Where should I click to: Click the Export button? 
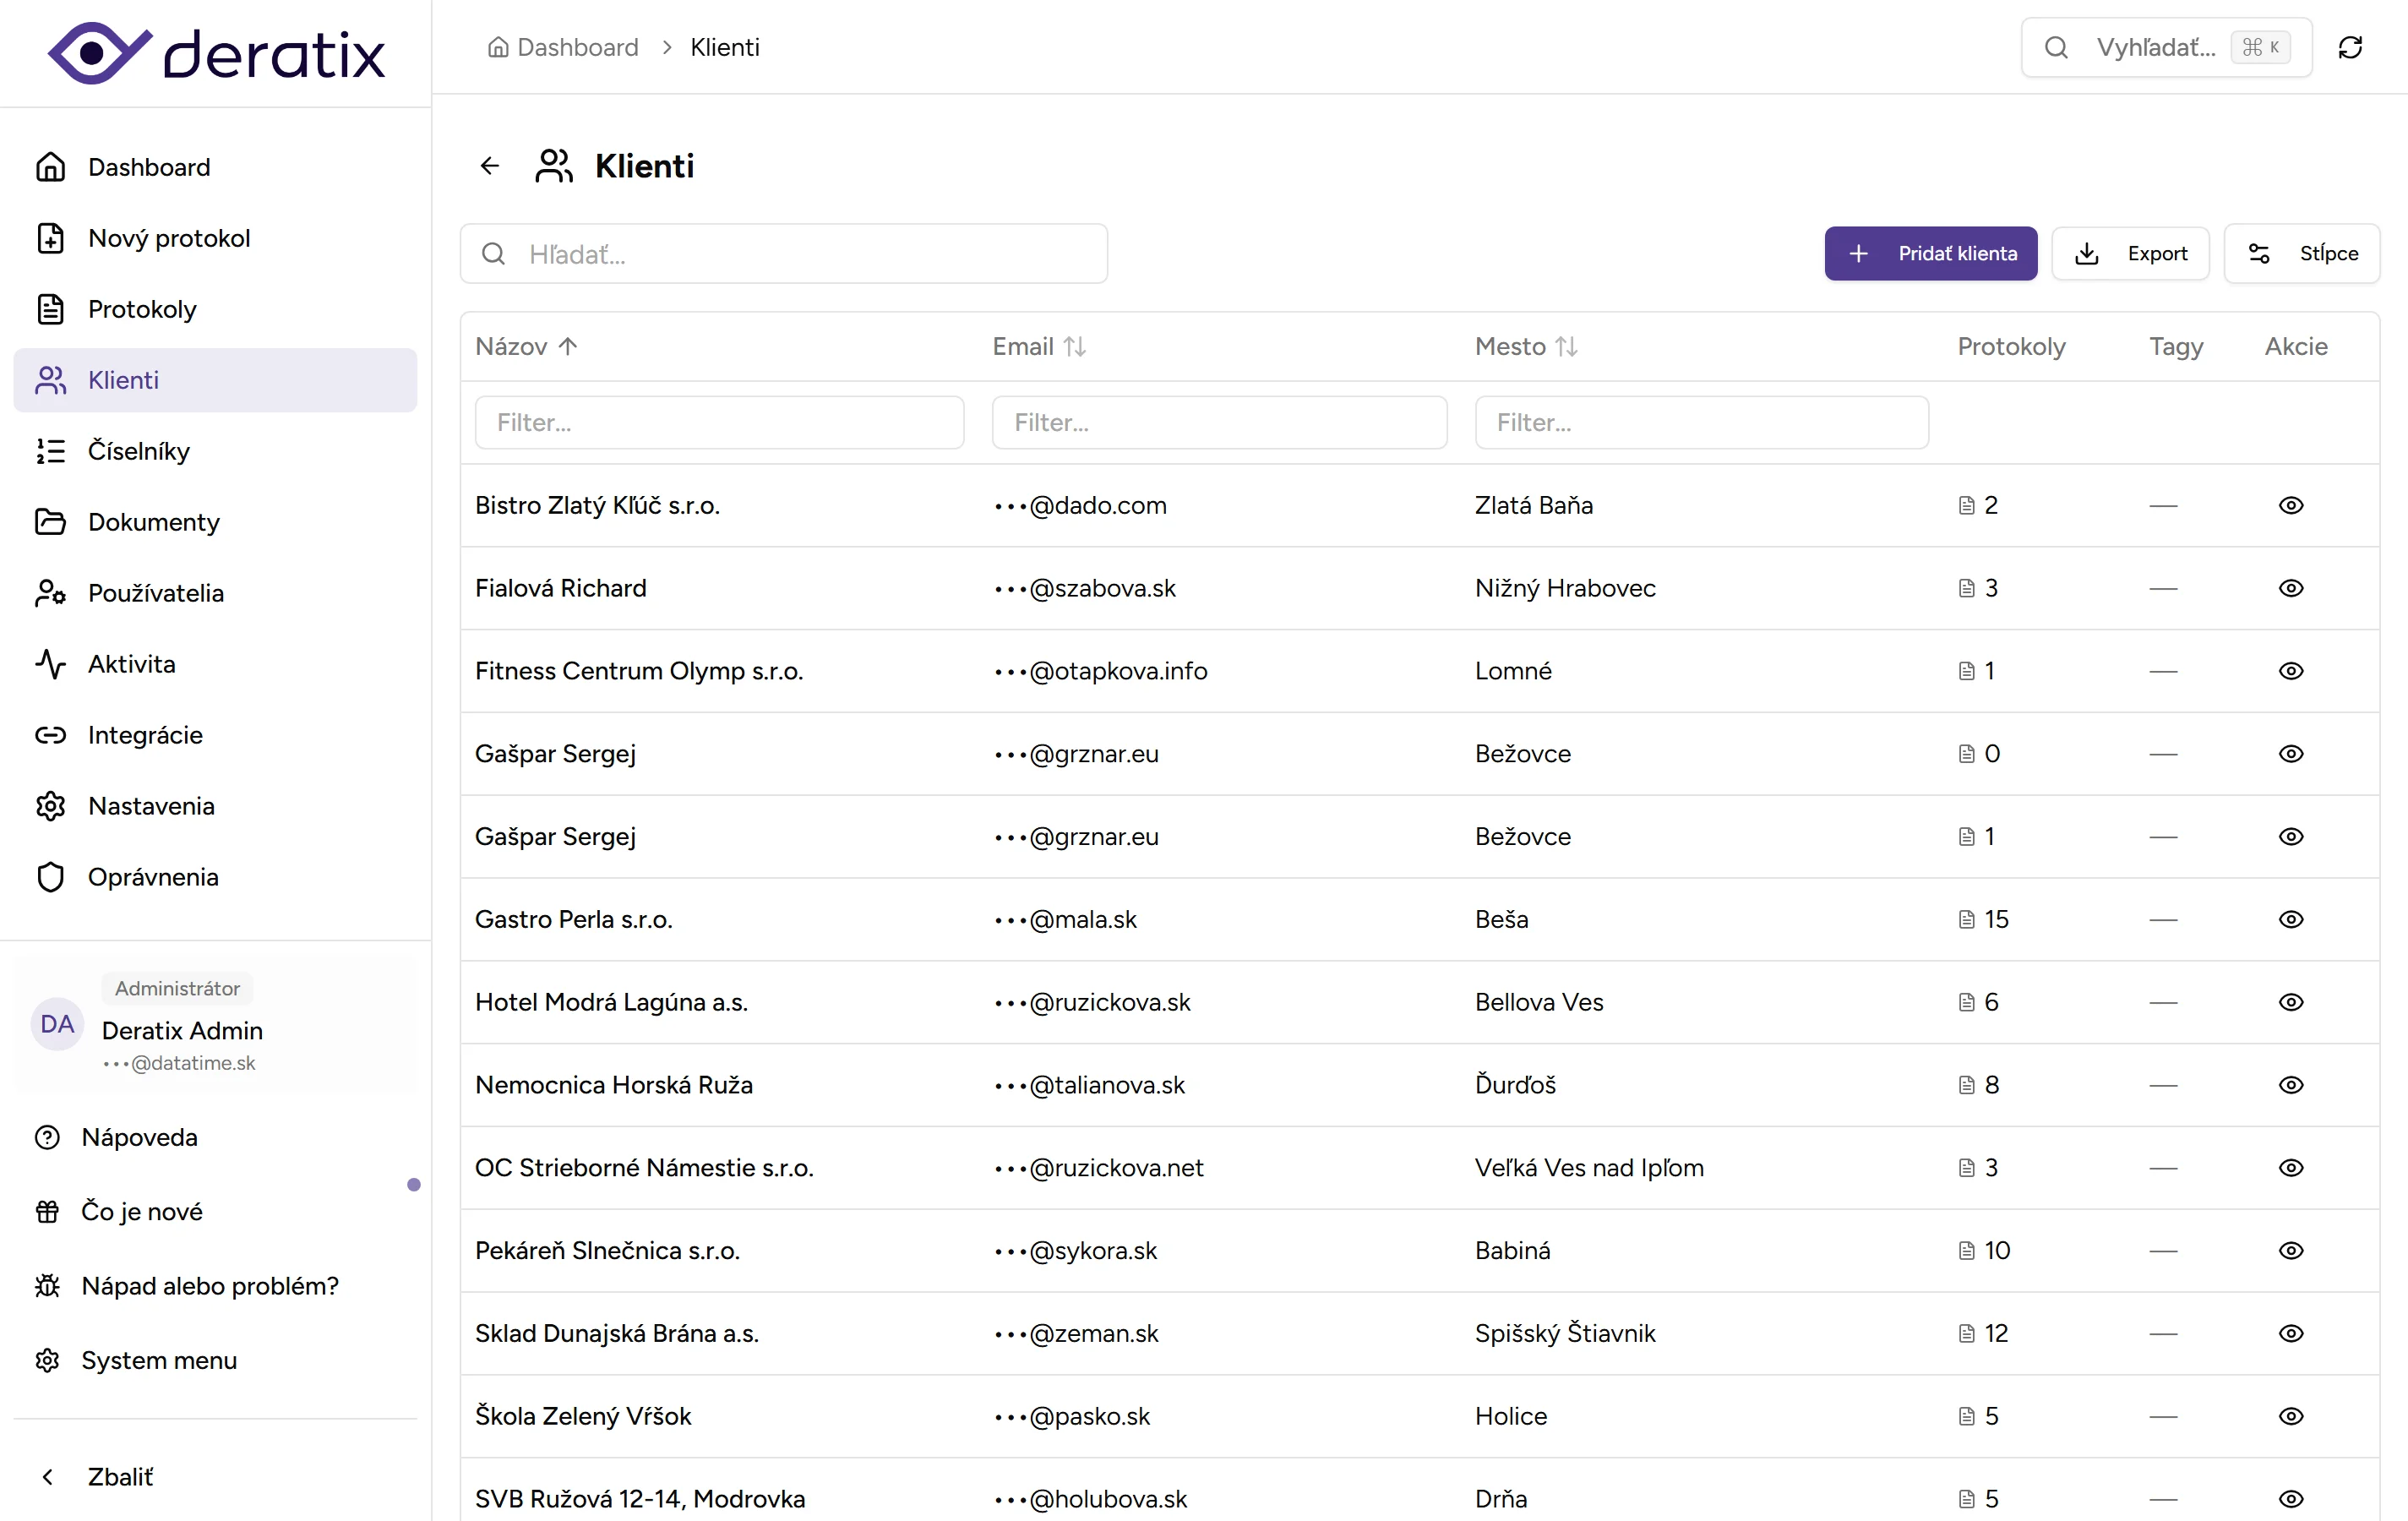click(x=2130, y=254)
